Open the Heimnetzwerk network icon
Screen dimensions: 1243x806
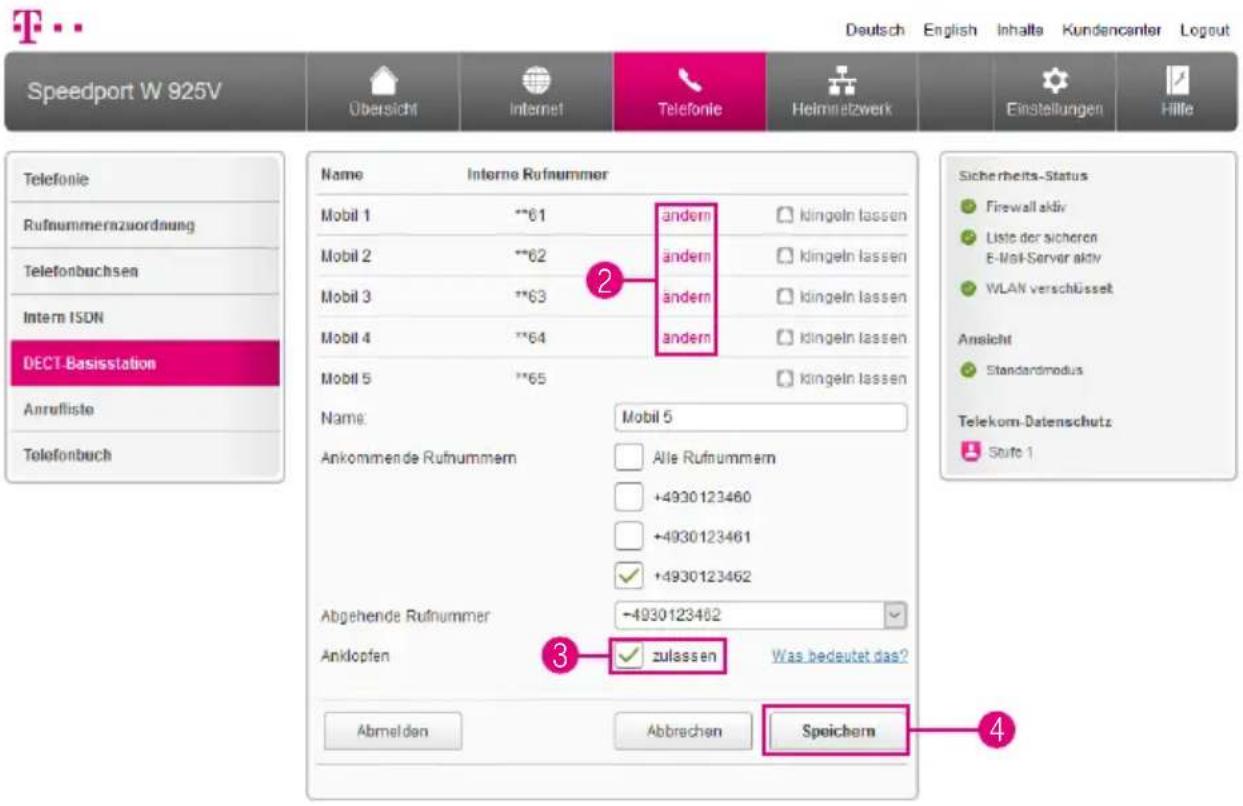(841, 80)
